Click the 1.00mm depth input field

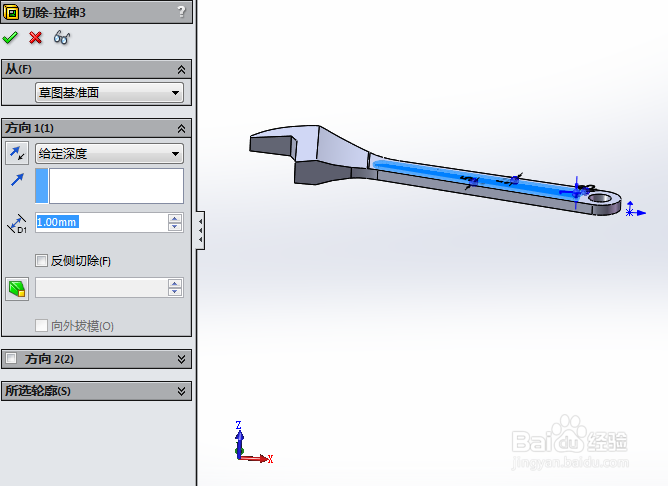pyautogui.click(x=101, y=222)
